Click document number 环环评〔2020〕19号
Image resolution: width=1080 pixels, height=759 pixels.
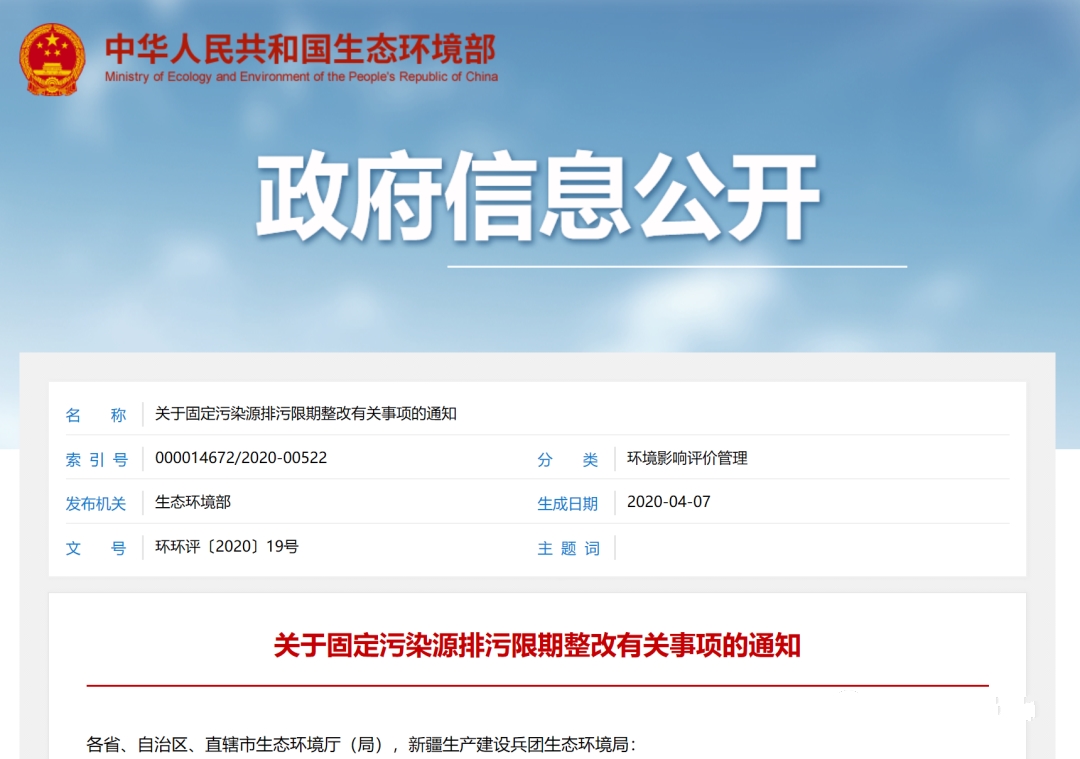[x=227, y=546]
